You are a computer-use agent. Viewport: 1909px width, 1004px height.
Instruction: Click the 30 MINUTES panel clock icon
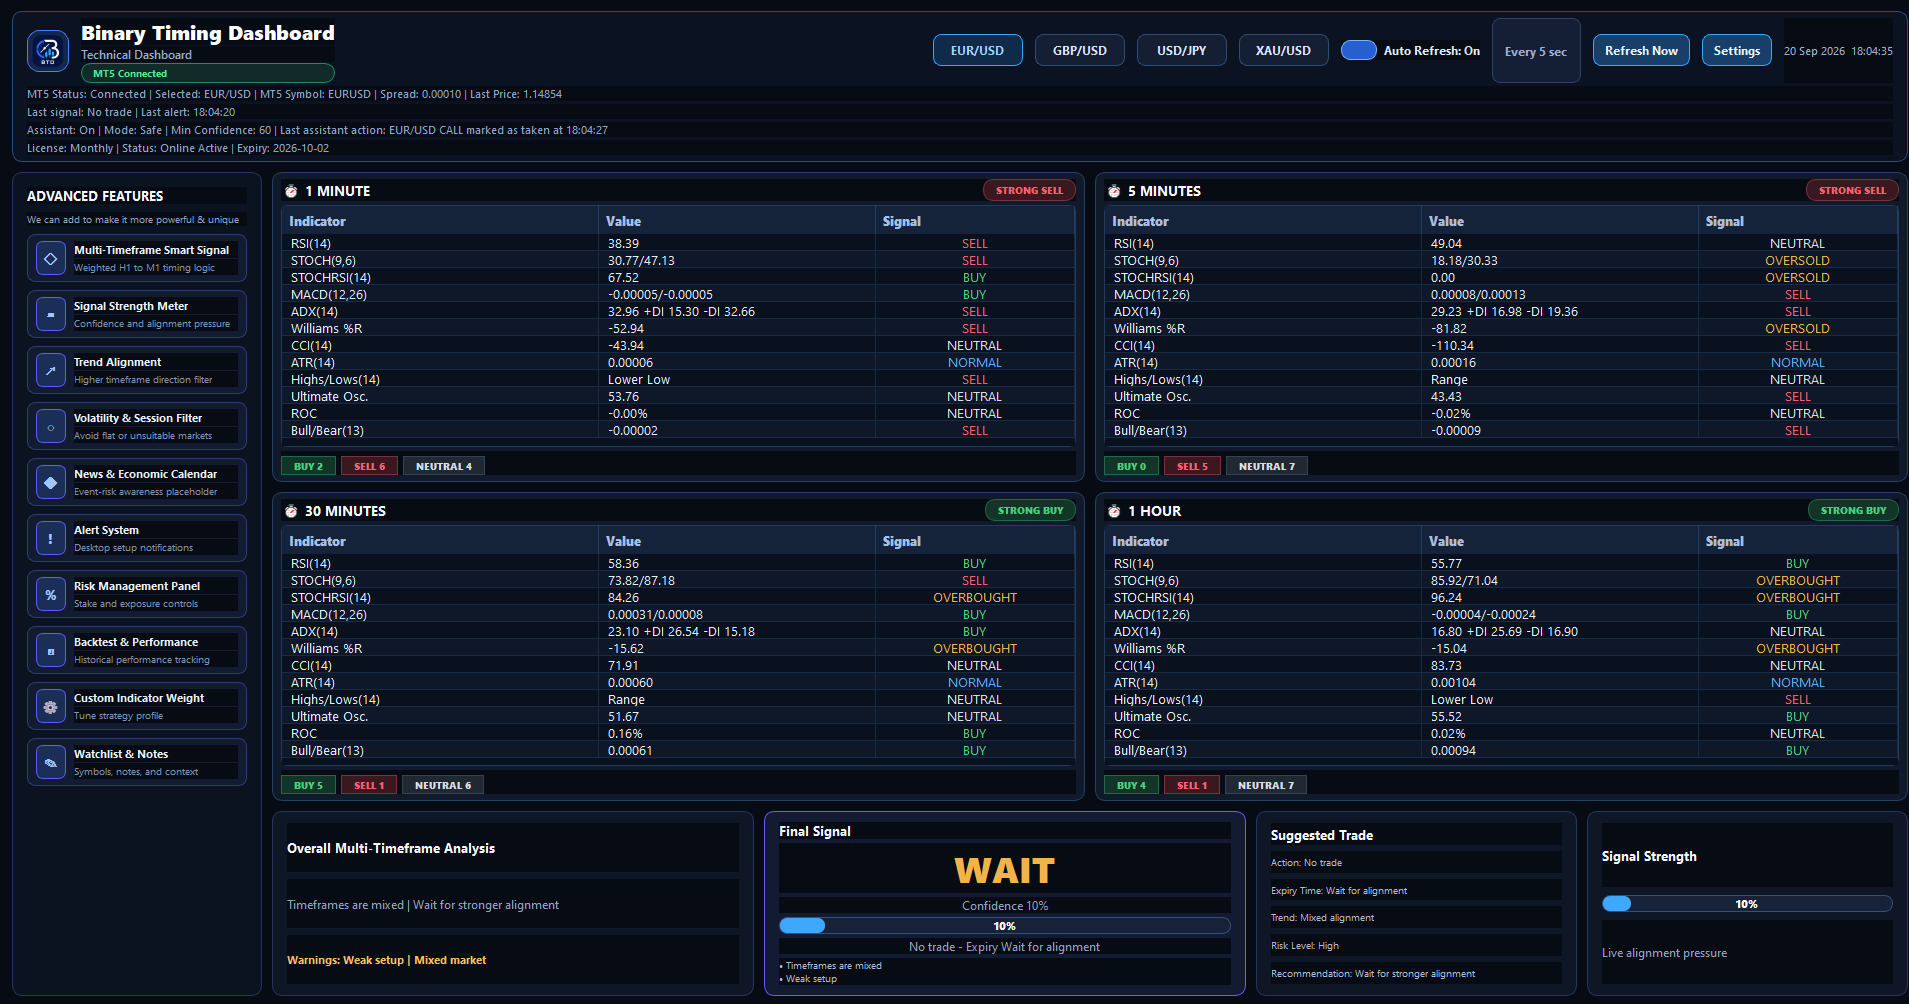[x=291, y=511]
